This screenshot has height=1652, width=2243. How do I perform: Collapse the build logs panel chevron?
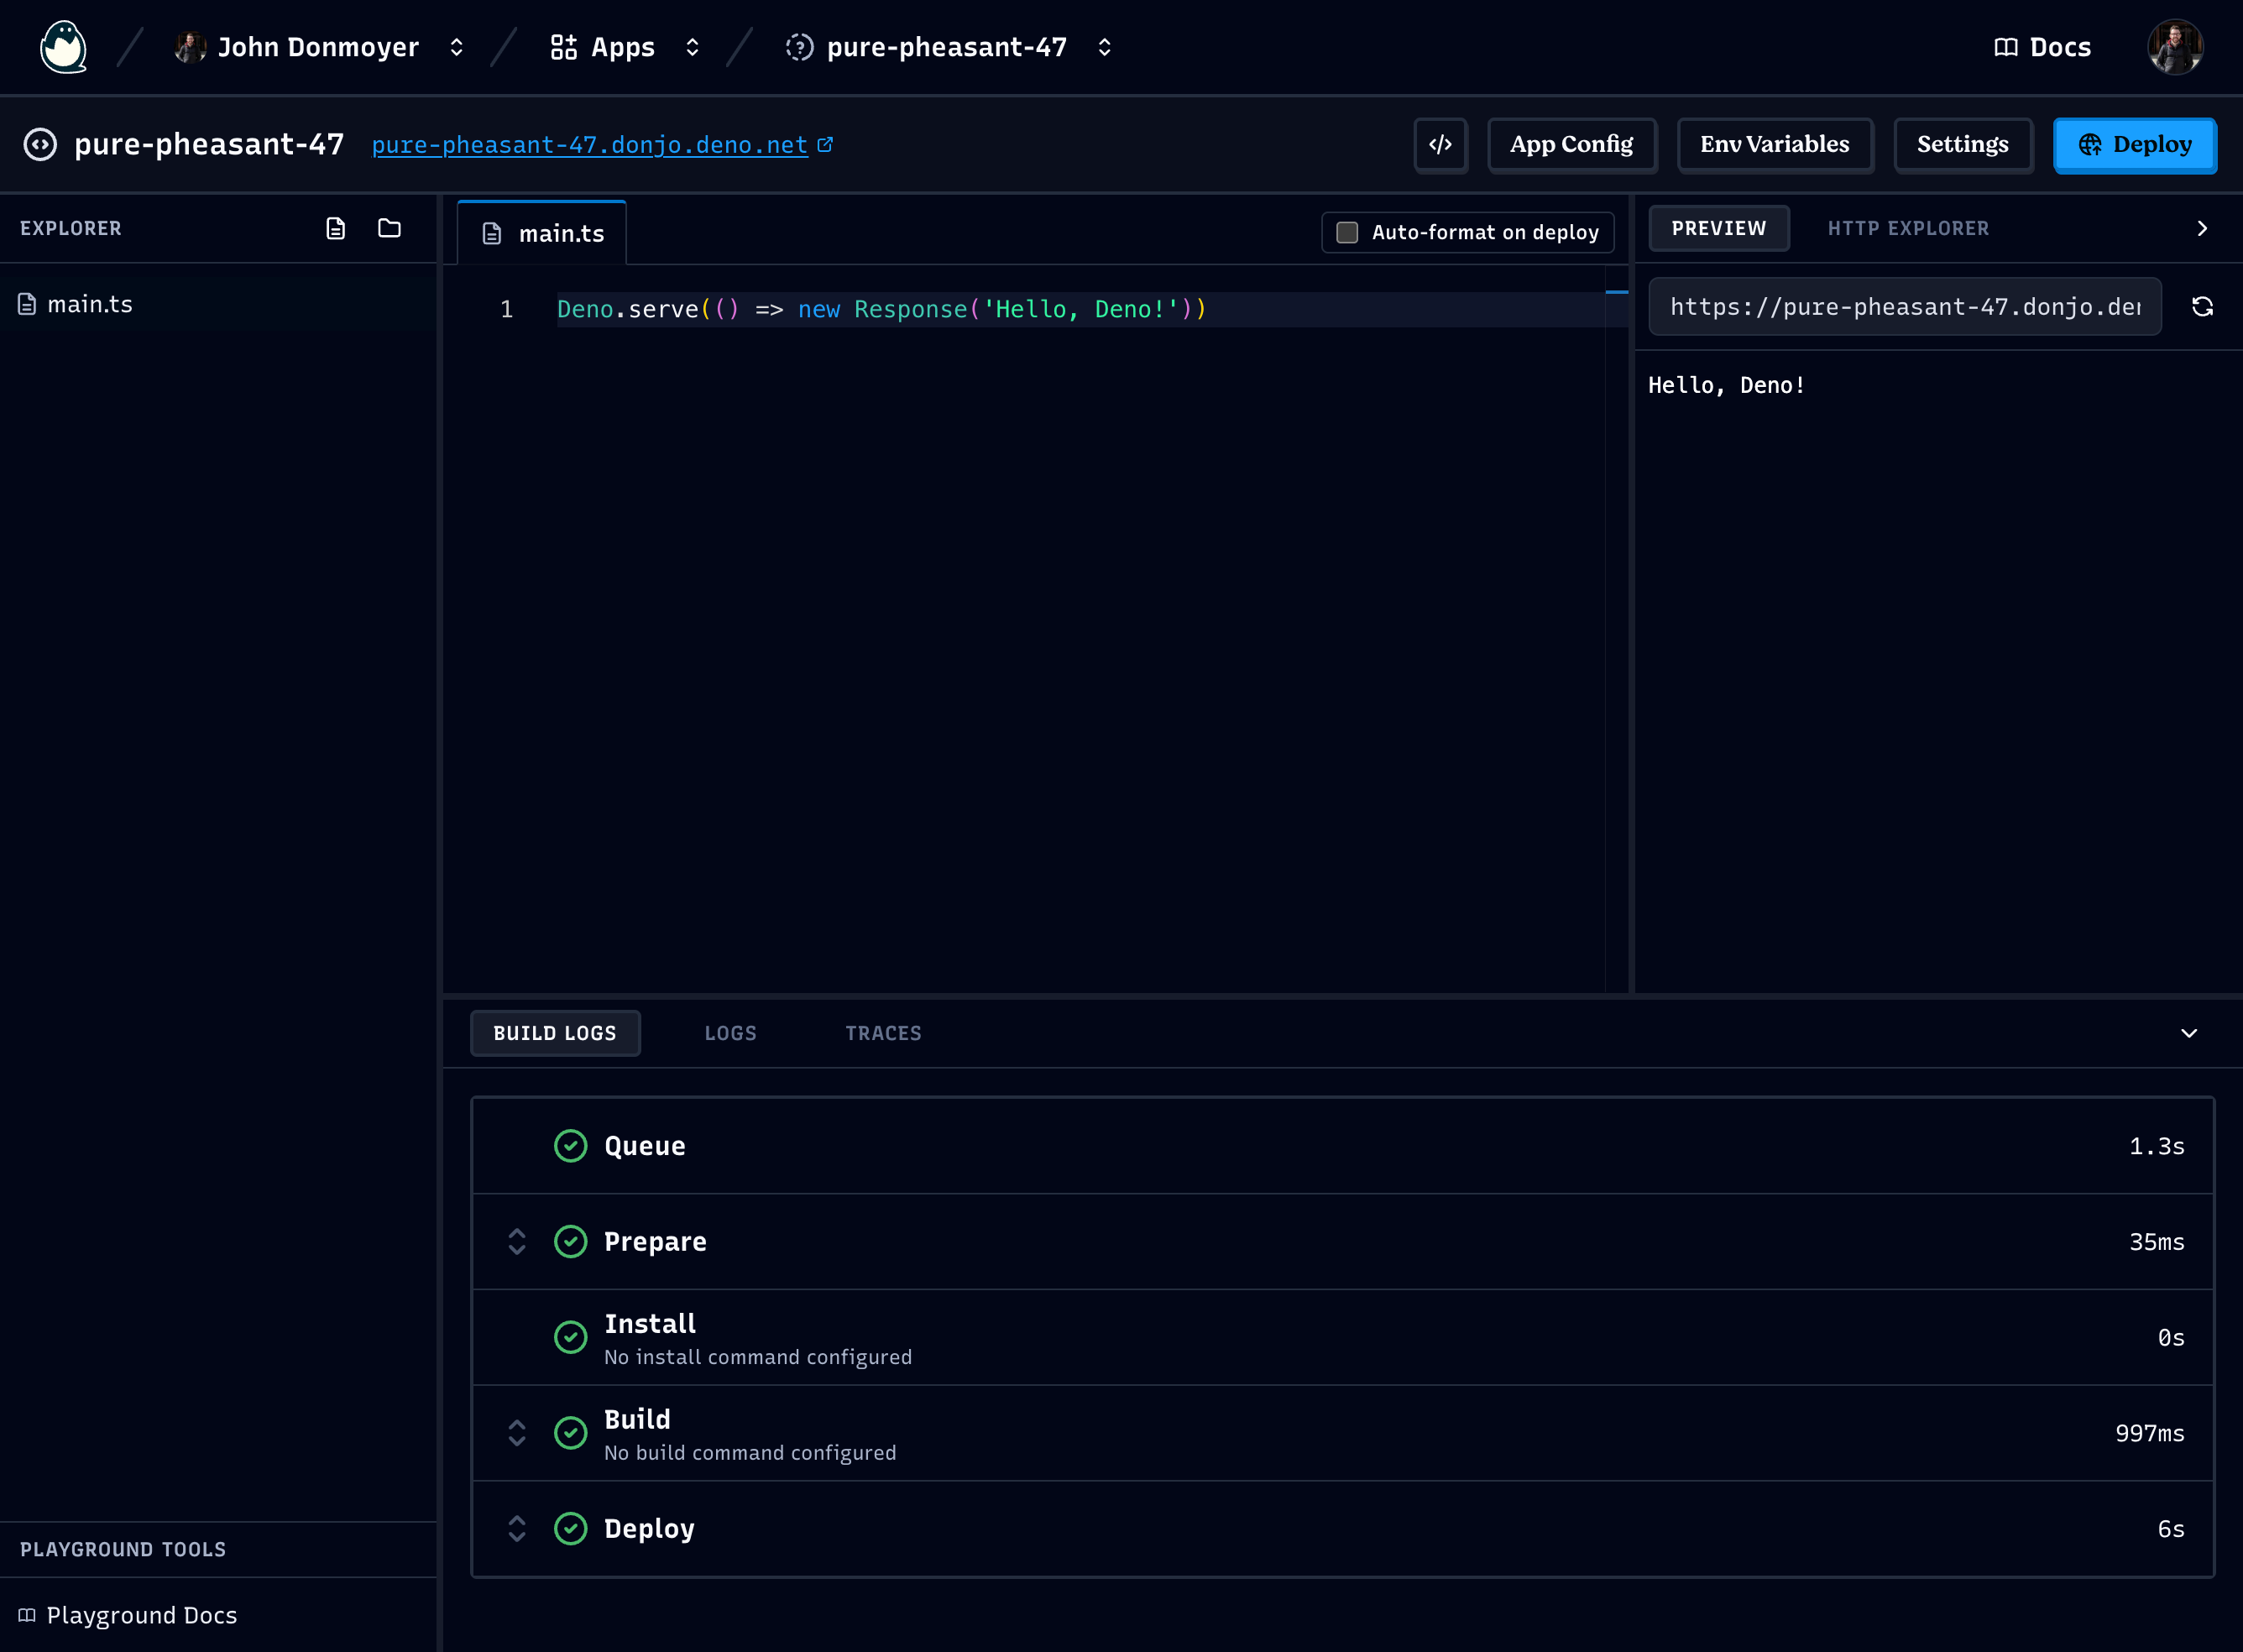pyautogui.click(x=2188, y=1033)
